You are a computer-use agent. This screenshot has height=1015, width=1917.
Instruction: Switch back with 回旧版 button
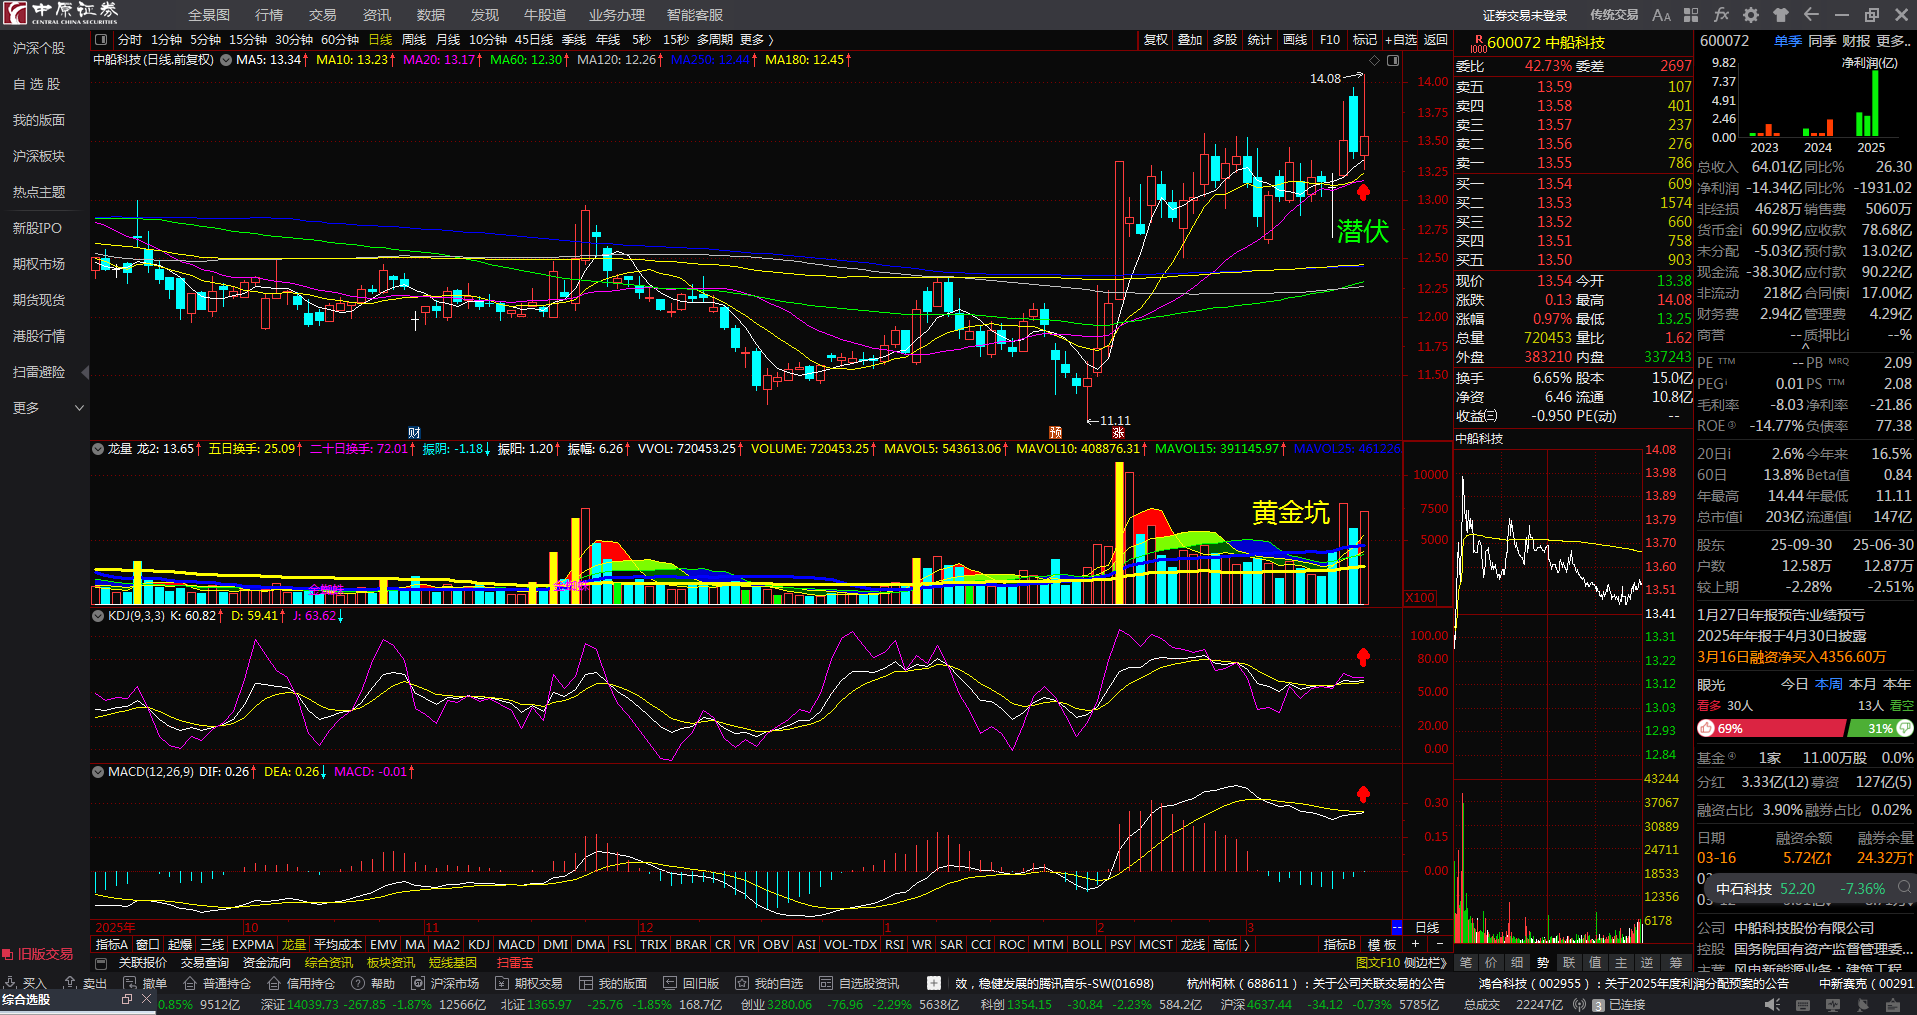pyautogui.click(x=691, y=984)
